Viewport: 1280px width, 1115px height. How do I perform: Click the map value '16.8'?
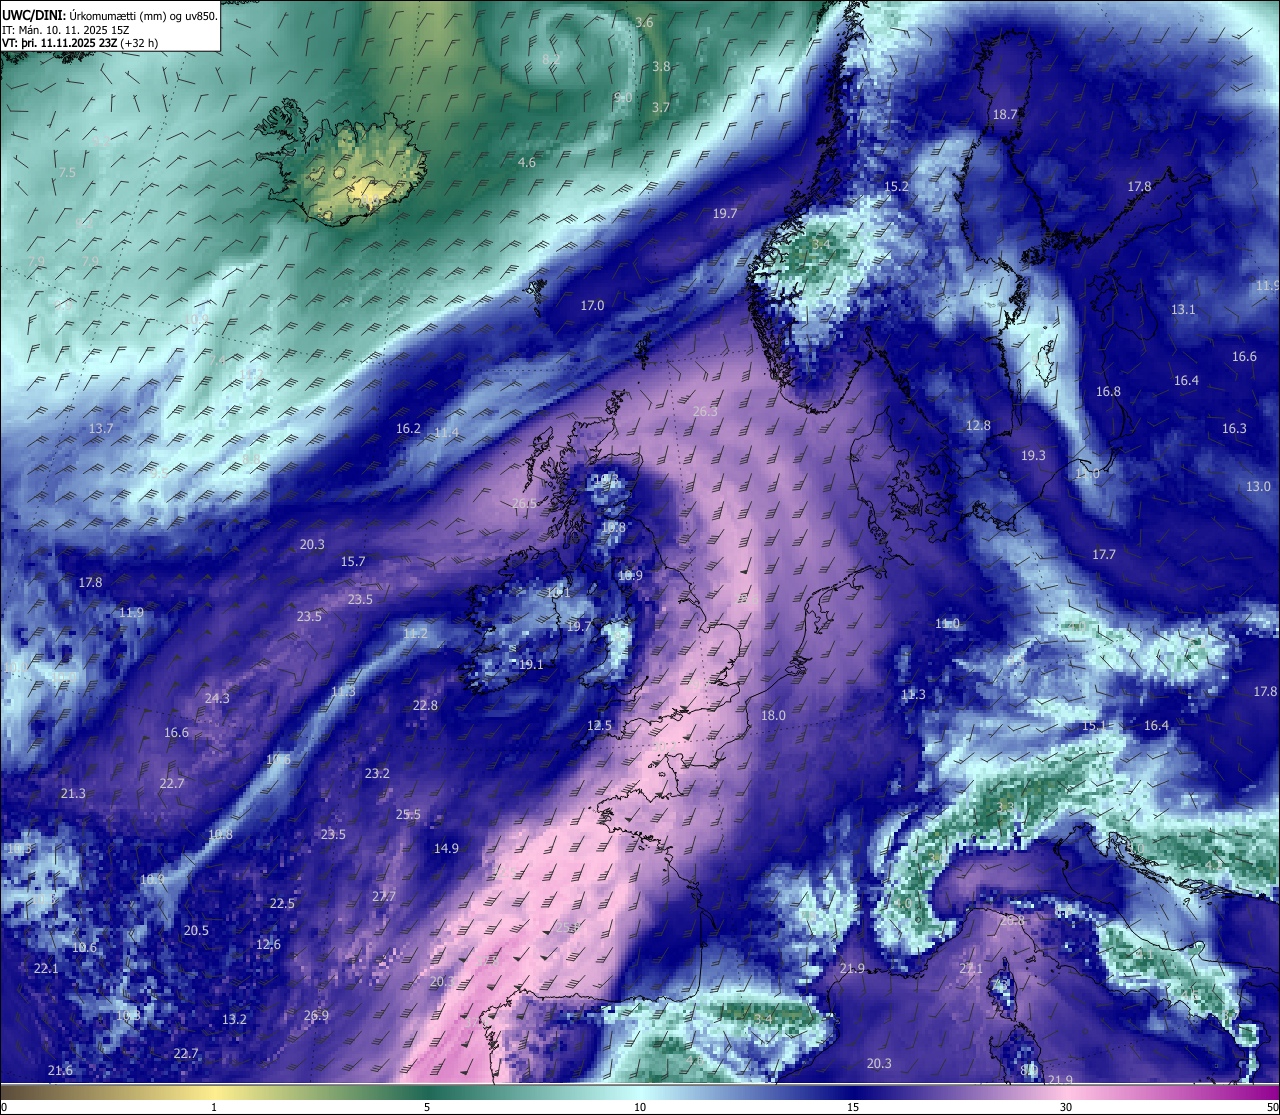[1108, 391]
